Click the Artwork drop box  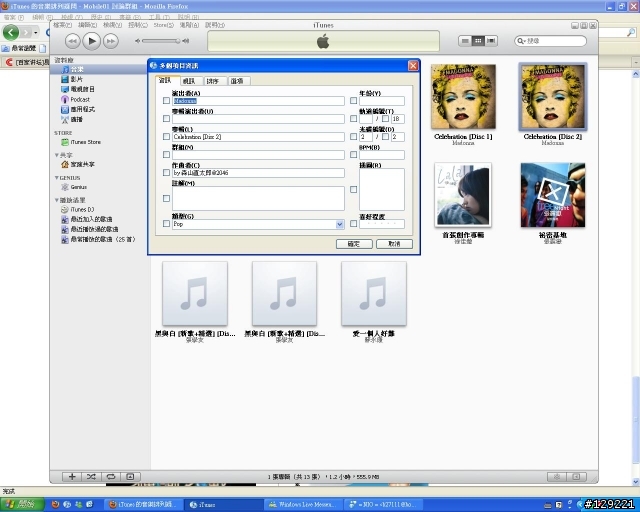tap(382, 189)
